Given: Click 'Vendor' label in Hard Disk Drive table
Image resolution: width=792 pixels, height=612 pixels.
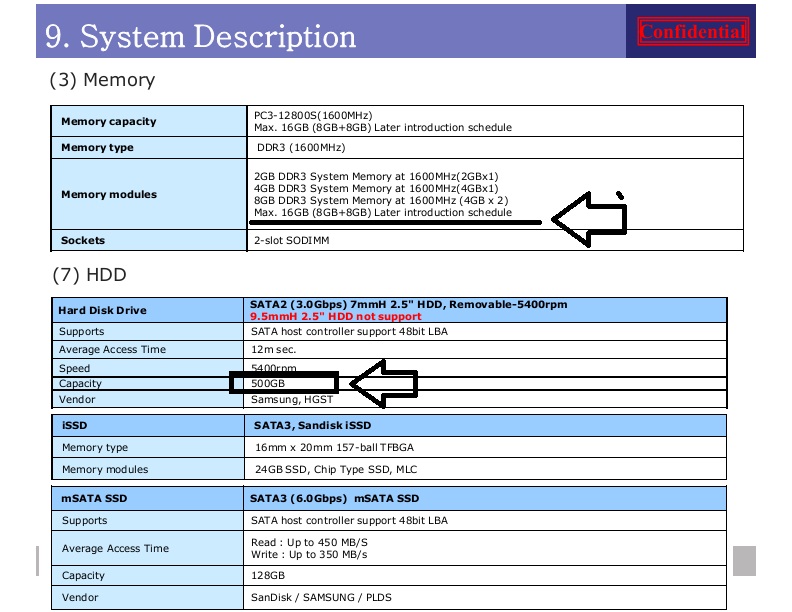Looking at the screenshot, I should (77, 399).
